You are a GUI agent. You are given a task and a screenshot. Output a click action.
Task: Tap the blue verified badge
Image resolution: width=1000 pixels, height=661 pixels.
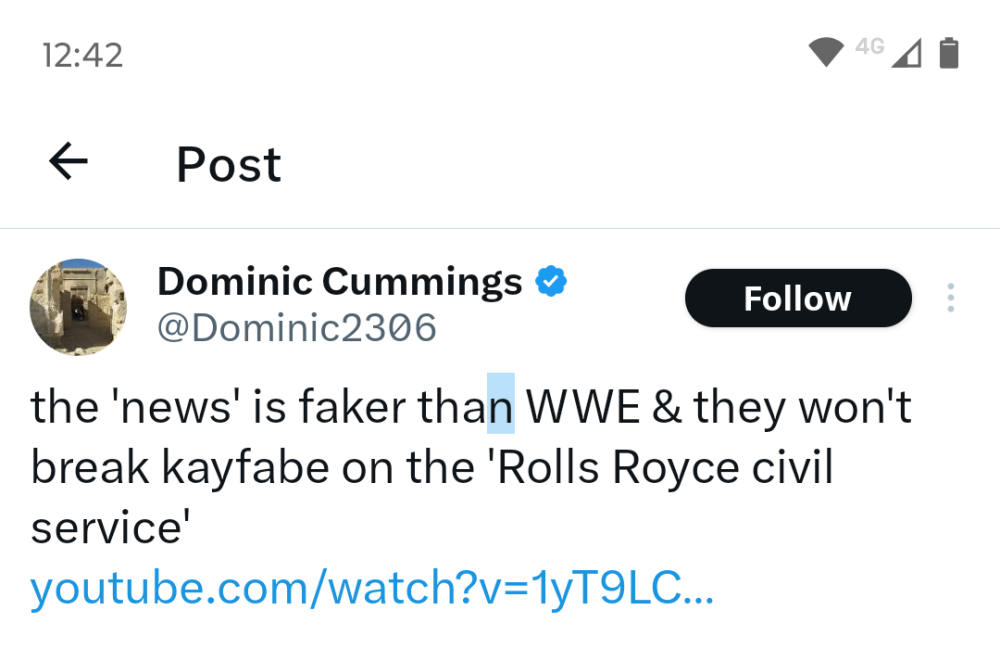(x=551, y=281)
